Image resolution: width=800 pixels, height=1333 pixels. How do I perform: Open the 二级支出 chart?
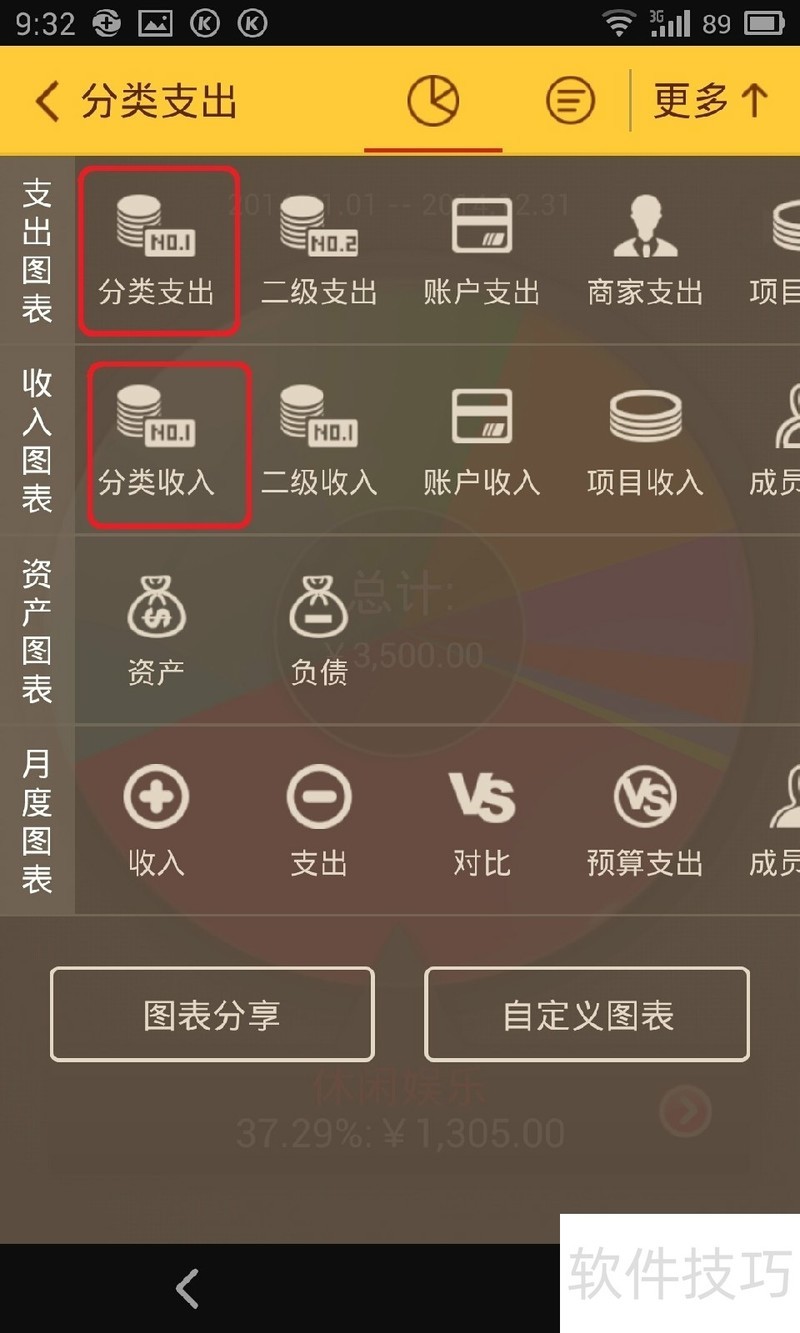tap(319, 250)
